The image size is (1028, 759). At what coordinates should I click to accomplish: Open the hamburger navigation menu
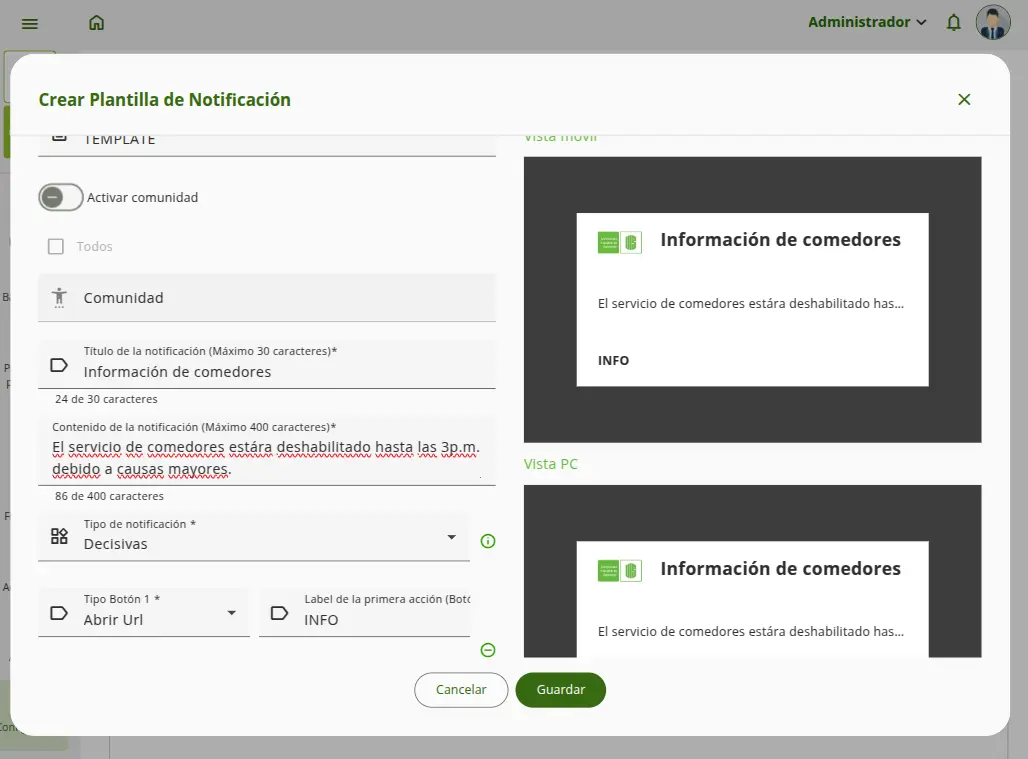[x=29, y=22]
